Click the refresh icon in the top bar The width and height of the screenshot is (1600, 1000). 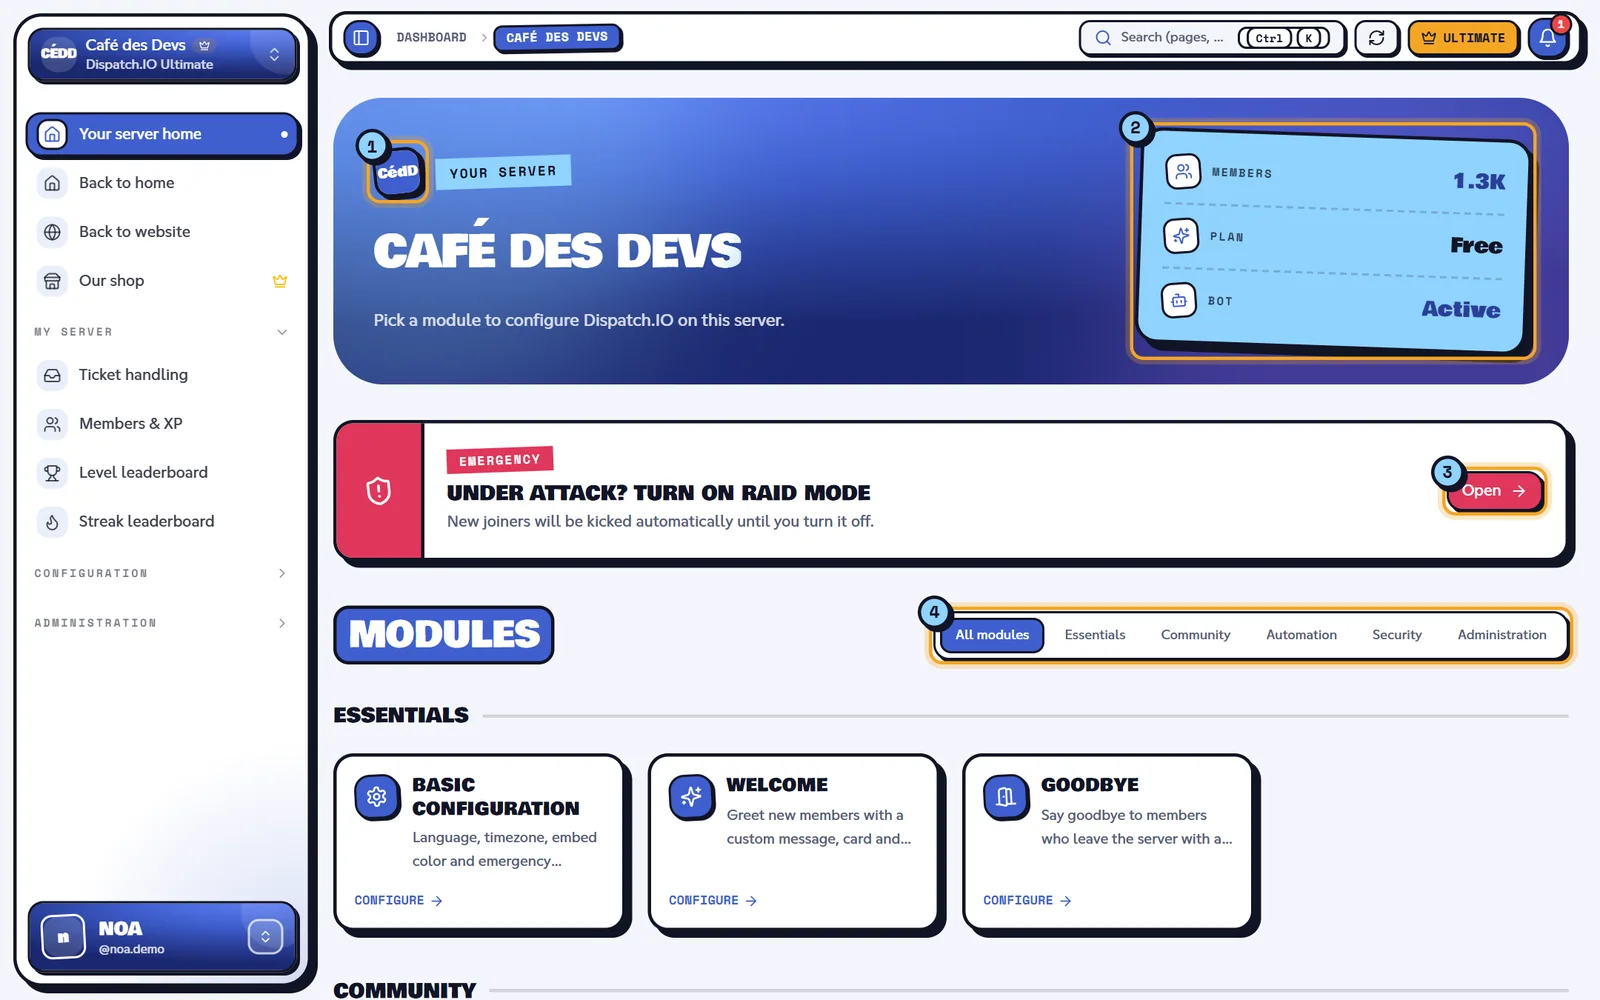coord(1376,38)
